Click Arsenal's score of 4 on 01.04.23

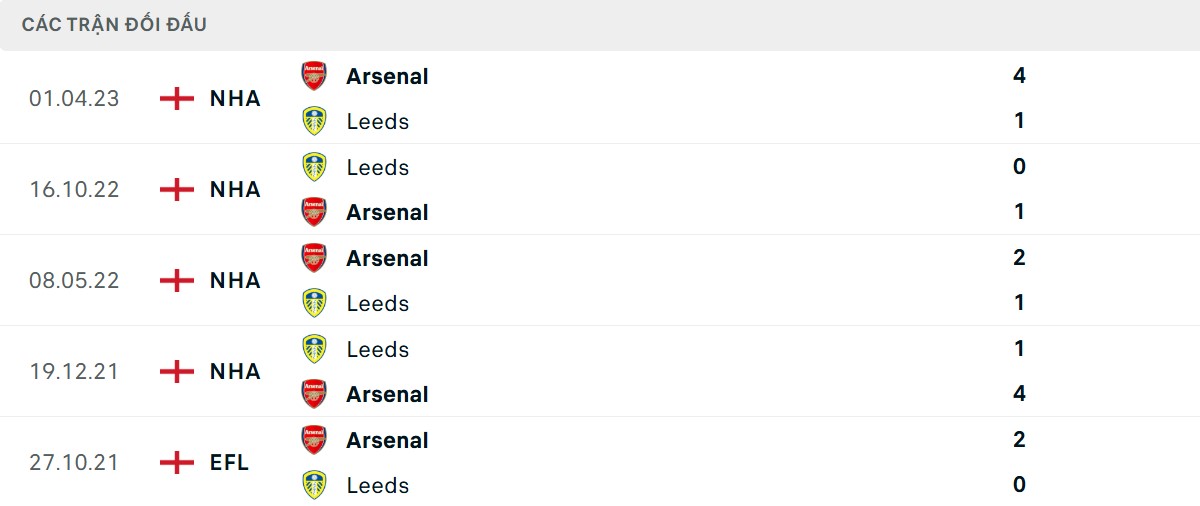(1019, 76)
